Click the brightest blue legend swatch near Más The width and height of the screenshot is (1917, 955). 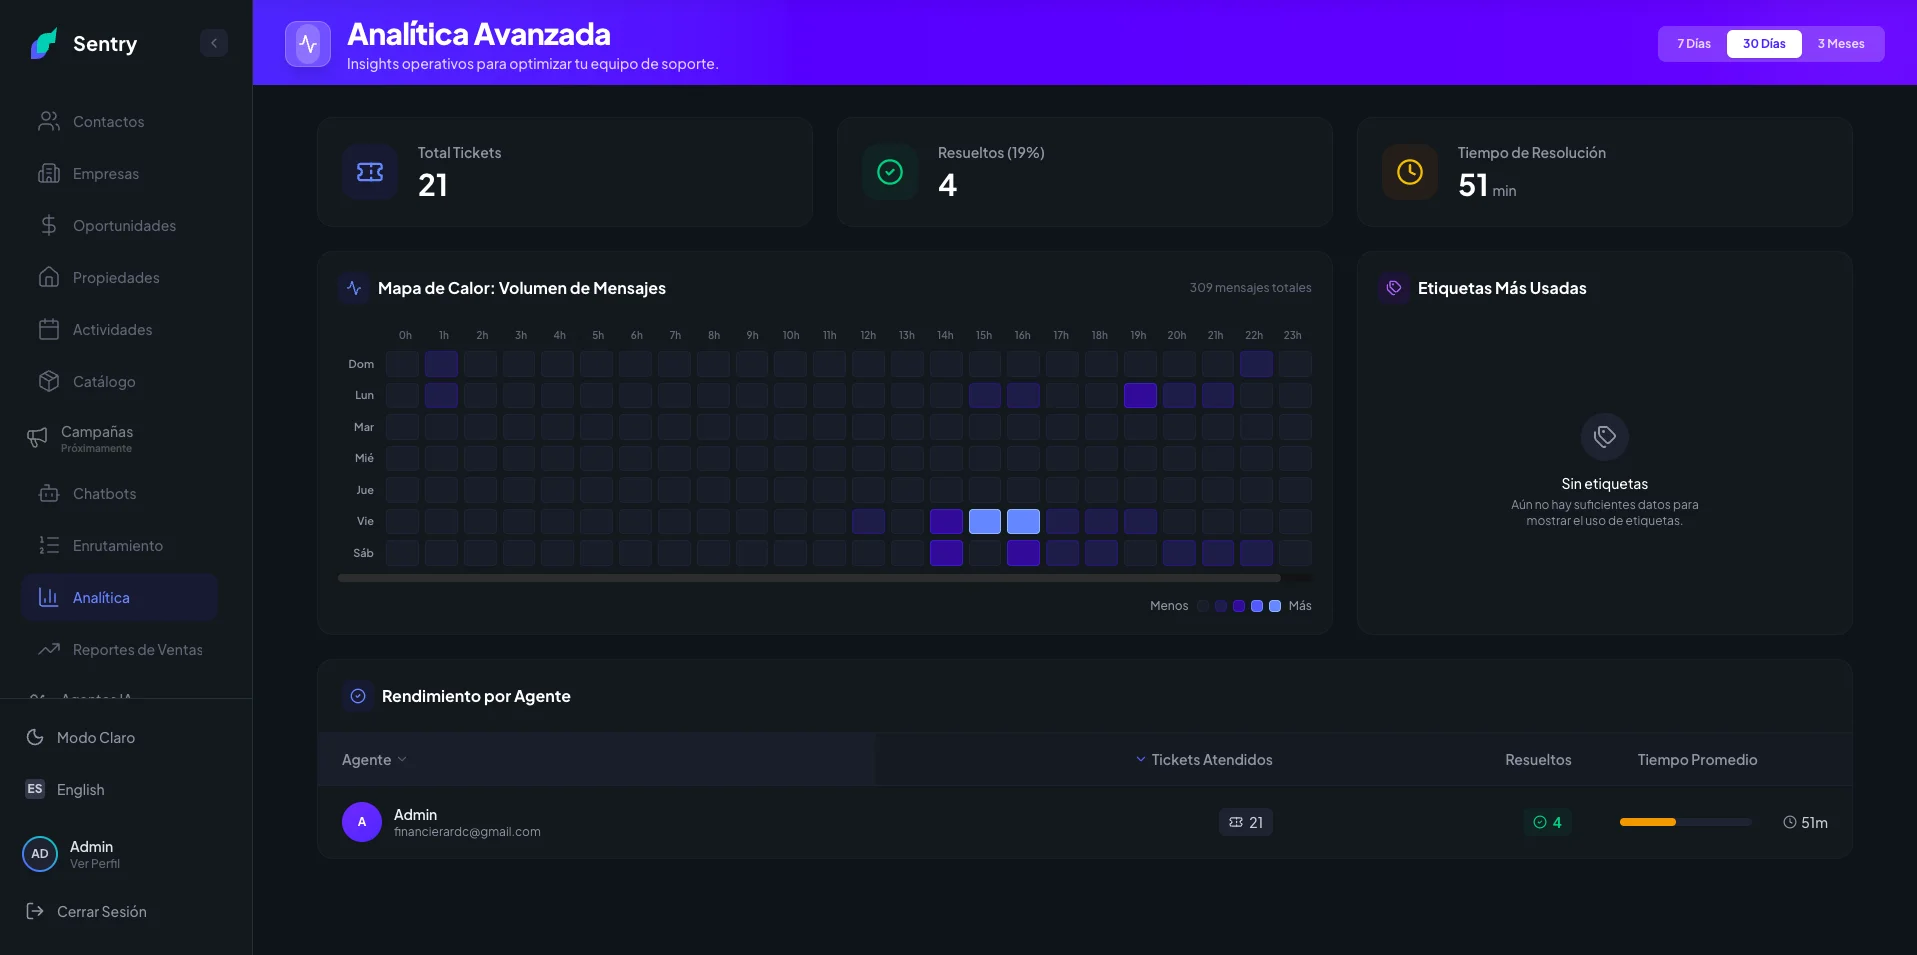[x=1275, y=606]
